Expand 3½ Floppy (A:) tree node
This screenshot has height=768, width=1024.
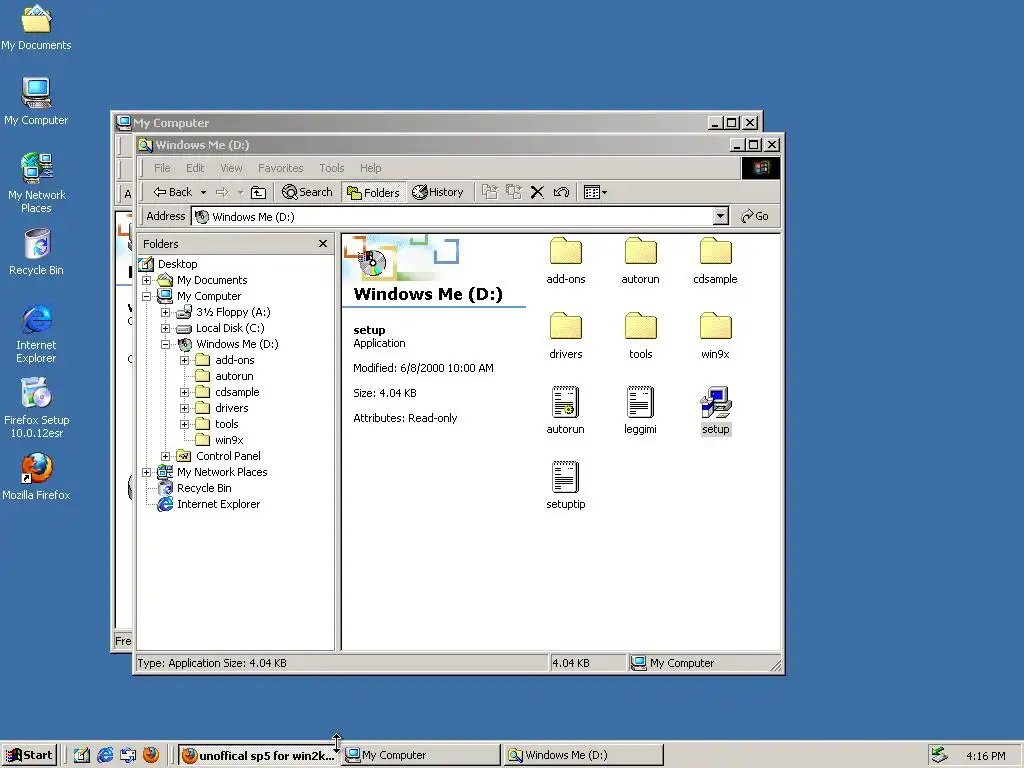click(165, 312)
